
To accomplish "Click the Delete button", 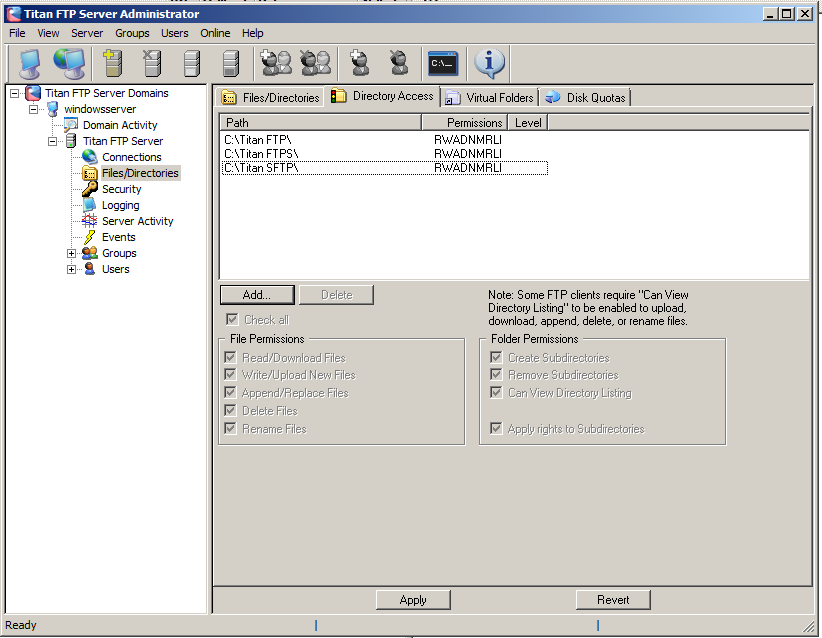I will pos(337,295).
